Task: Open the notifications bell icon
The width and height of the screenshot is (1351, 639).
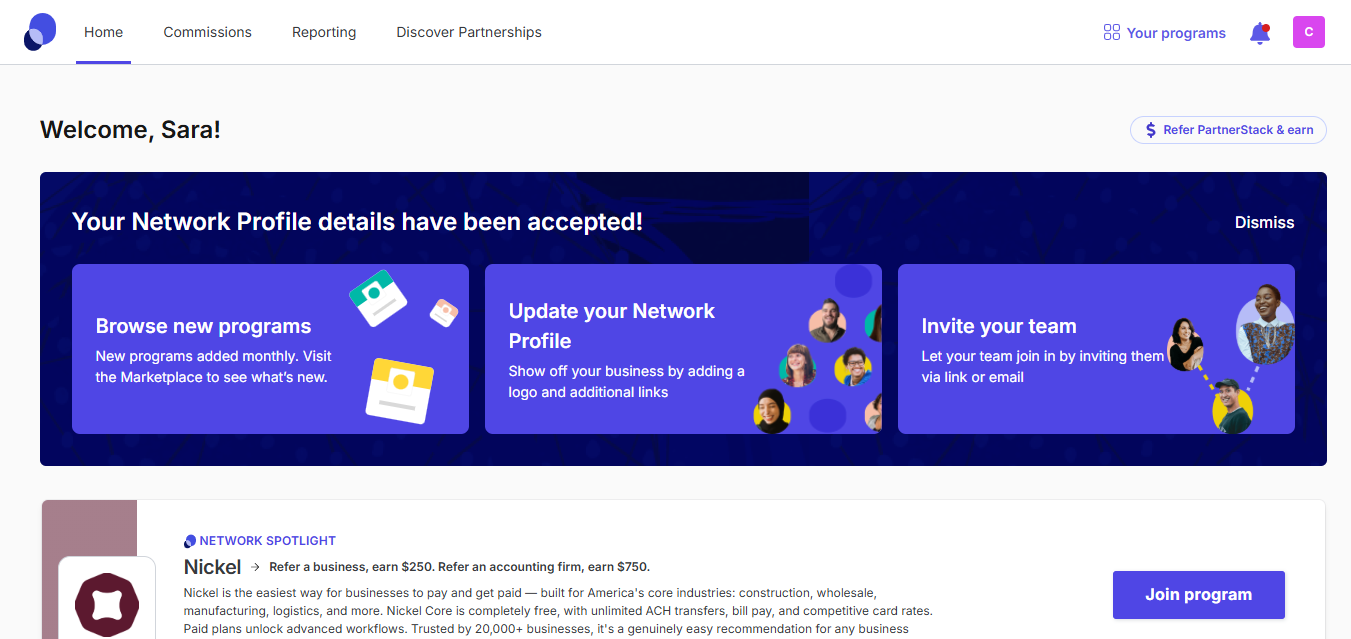Action: click(1260, 33)
